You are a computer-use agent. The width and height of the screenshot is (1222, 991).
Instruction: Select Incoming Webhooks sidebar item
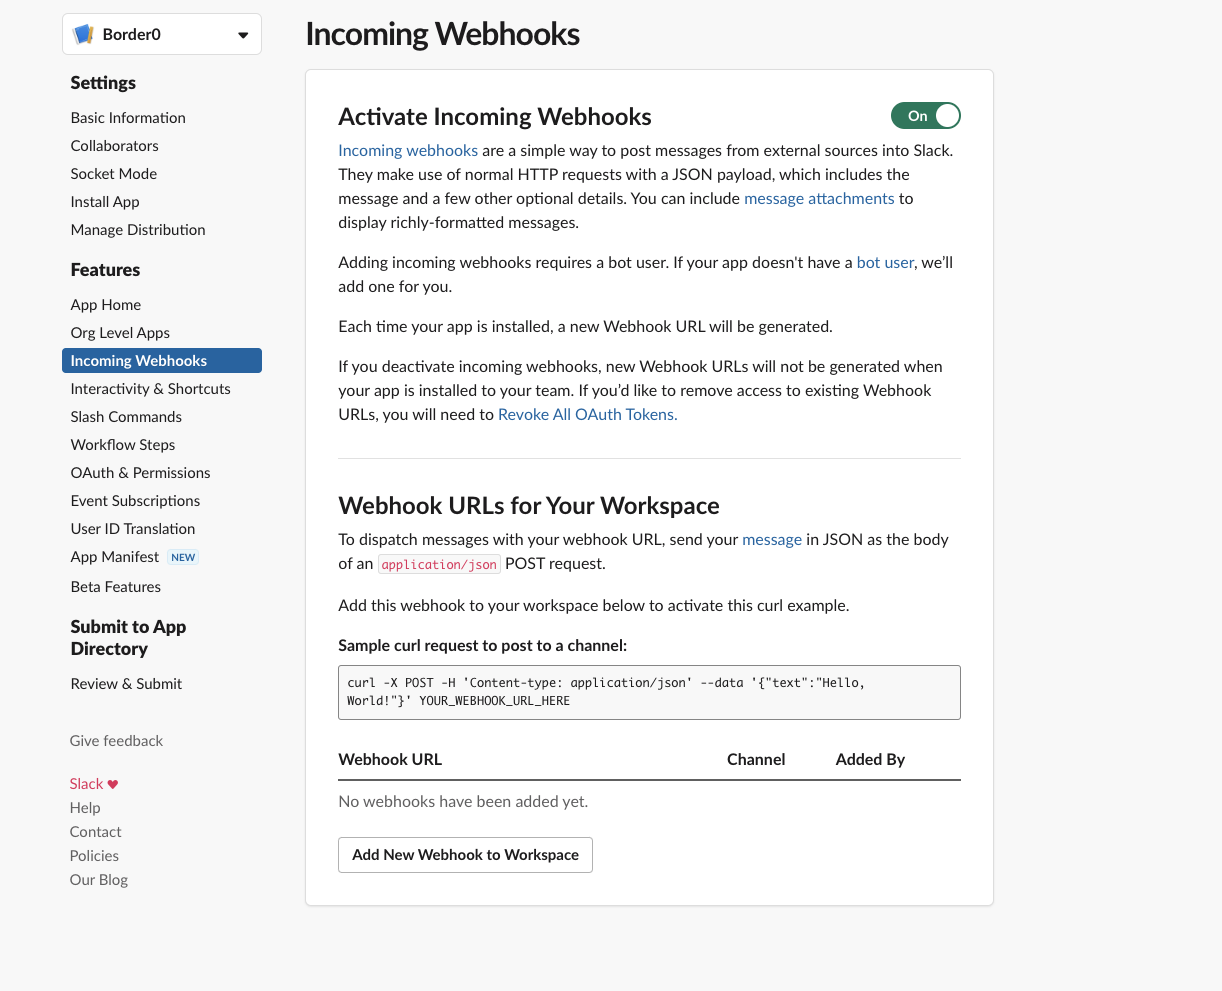tap(162, 361)
